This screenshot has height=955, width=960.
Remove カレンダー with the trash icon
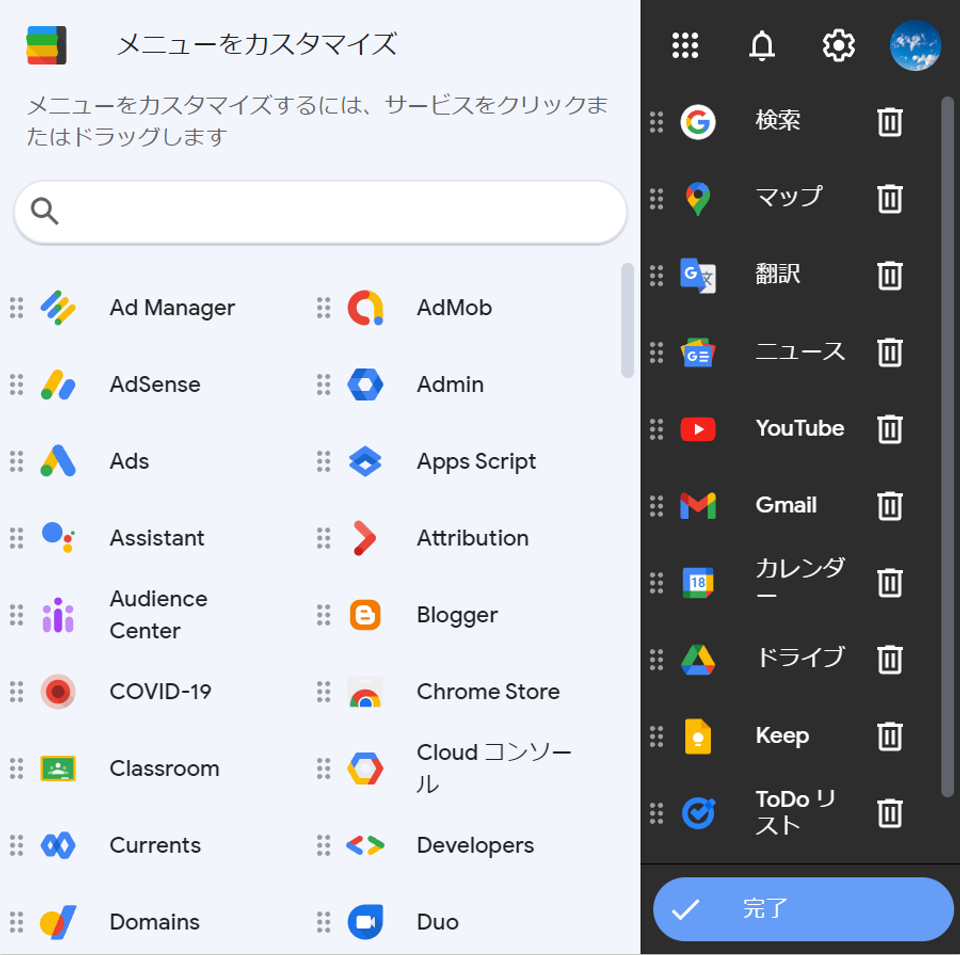890,583
